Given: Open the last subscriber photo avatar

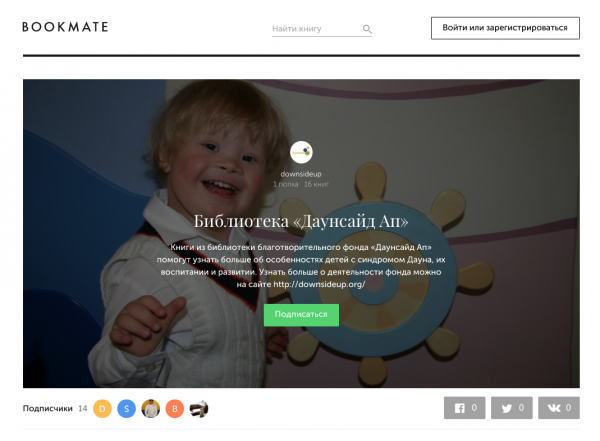Looking at the screenshot, I should point(199,408).
